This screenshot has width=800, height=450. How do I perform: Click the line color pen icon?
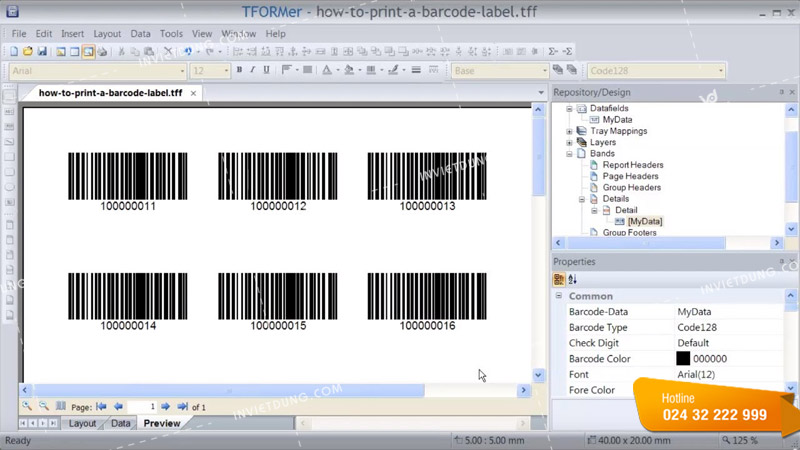[x=393, y=70]
